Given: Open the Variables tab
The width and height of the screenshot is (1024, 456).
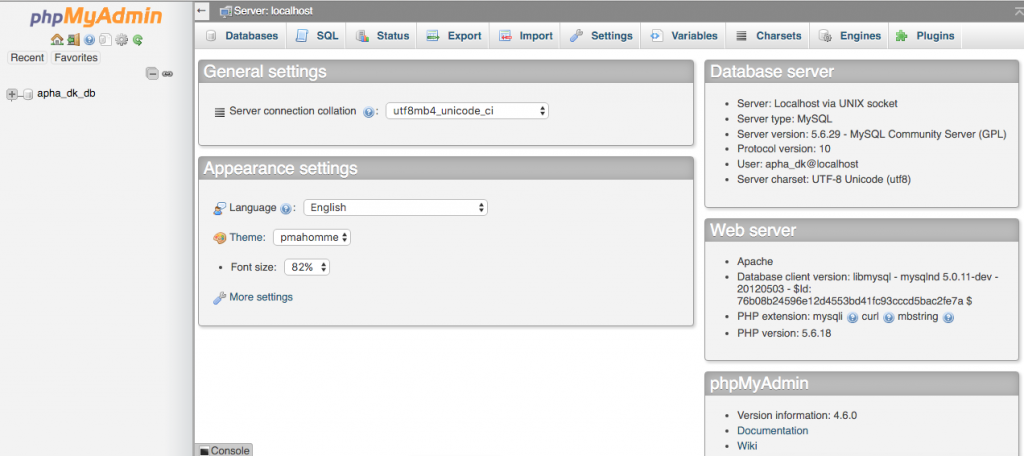Looking at the screenshot, I should click(684, 36).
